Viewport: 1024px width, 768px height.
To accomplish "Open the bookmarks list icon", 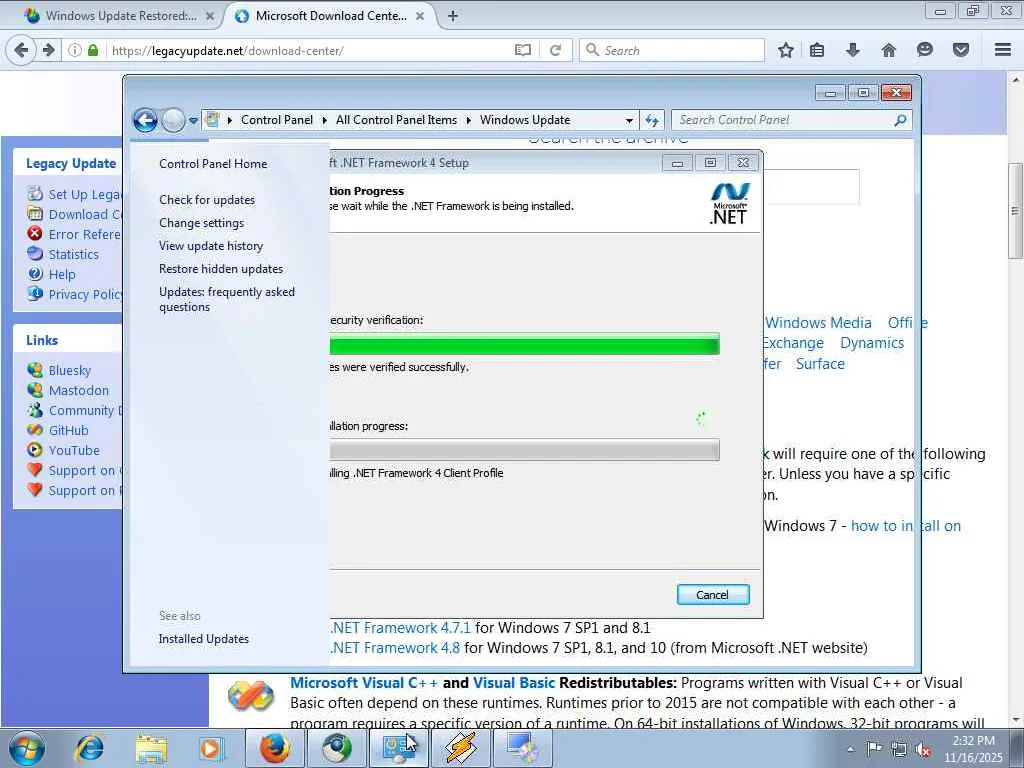I will 817,50.
